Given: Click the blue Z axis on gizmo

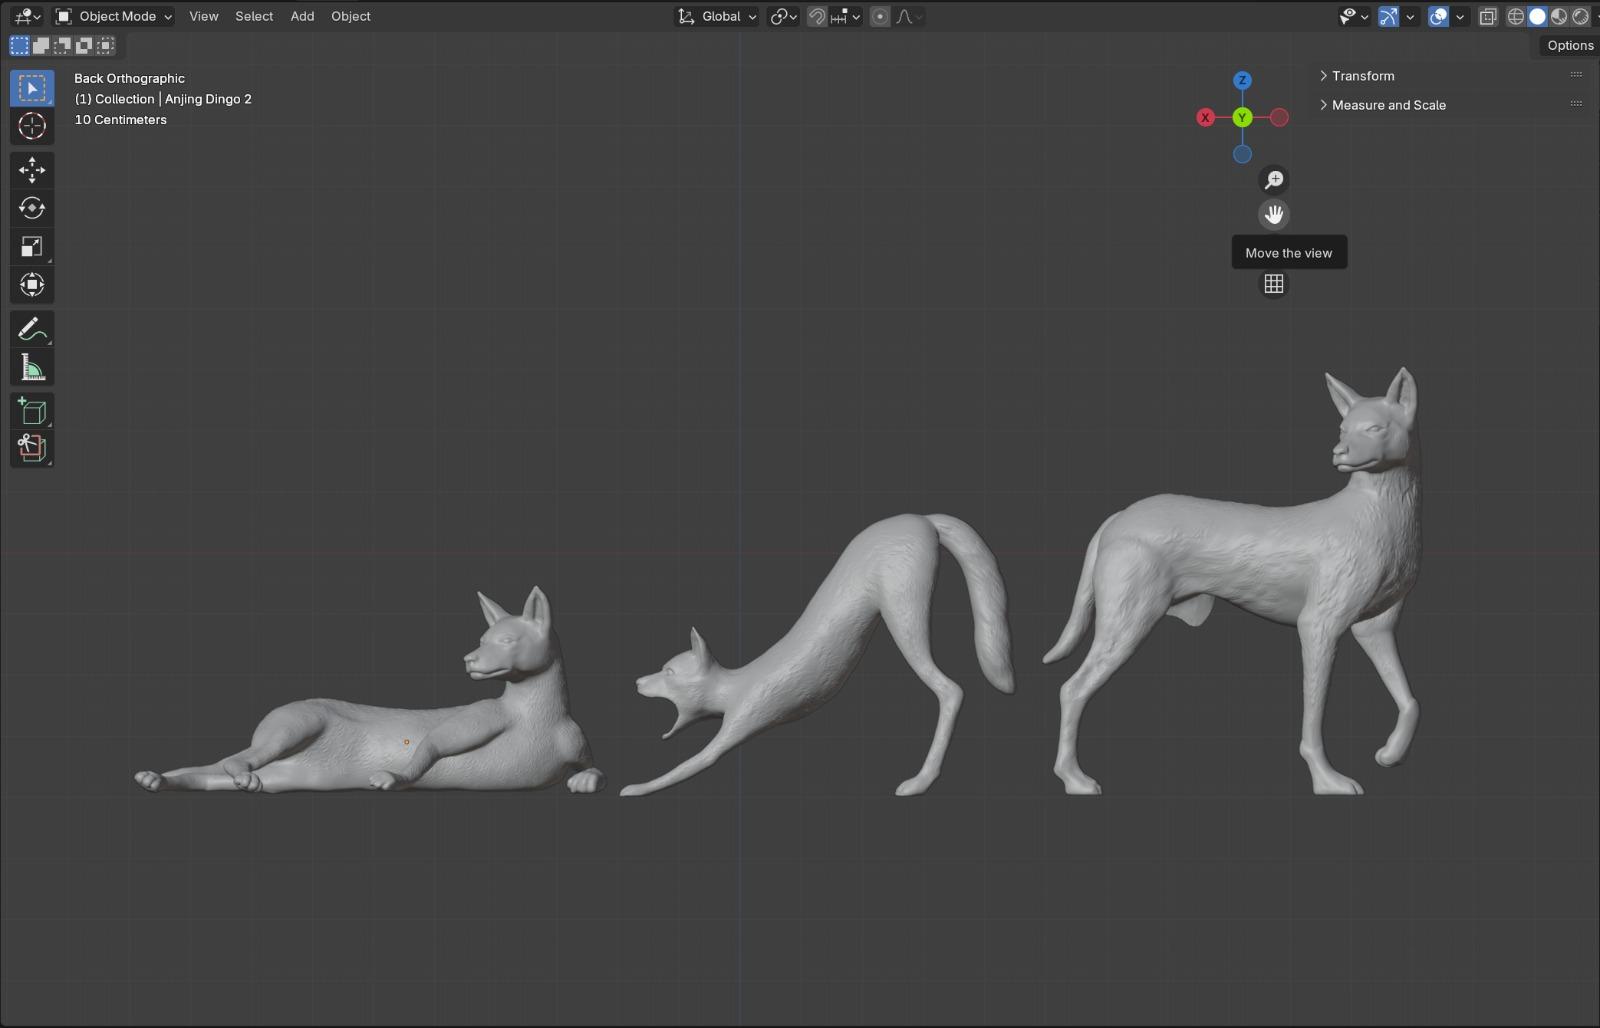Looking at the screenshot, I should click(x=1242, y=80).
